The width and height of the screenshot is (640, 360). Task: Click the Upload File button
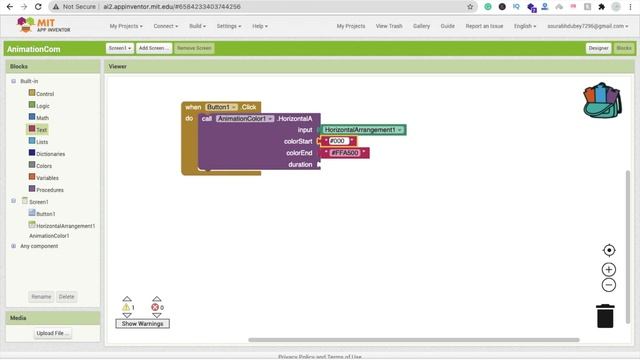pos(53,333)
